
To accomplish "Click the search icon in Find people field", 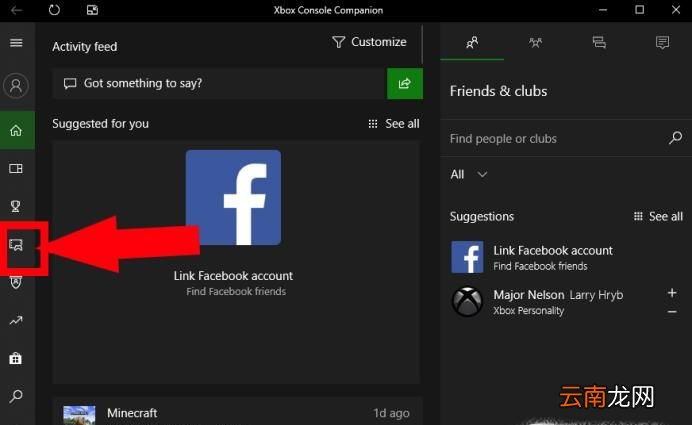I will click(675, 138).
